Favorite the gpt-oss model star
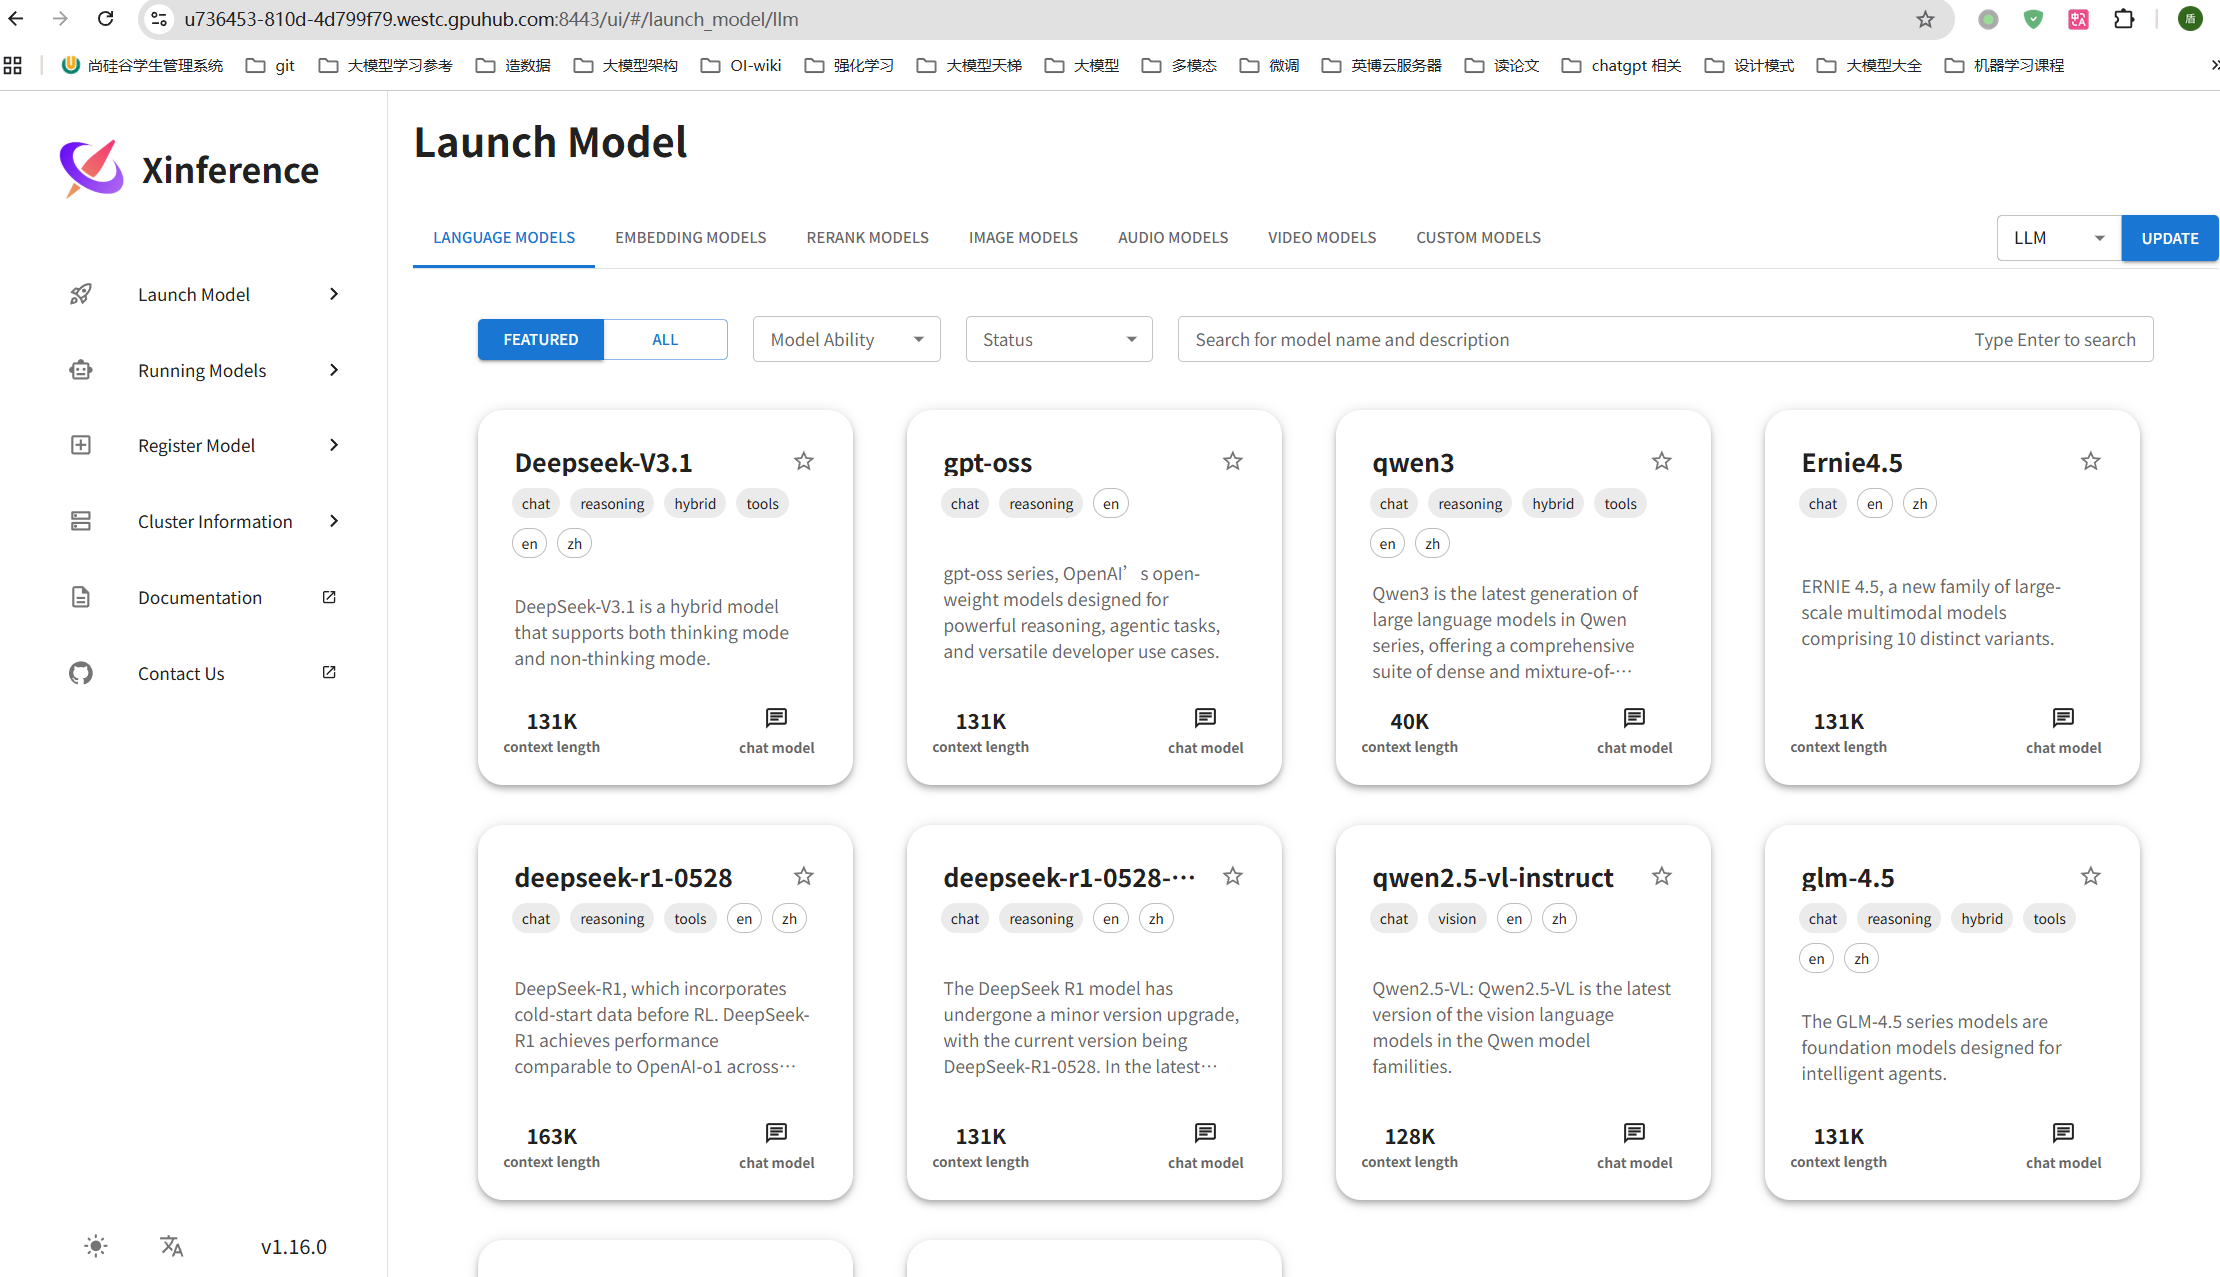This screenshot has width=2220, height=1277. pos(1232,461)
